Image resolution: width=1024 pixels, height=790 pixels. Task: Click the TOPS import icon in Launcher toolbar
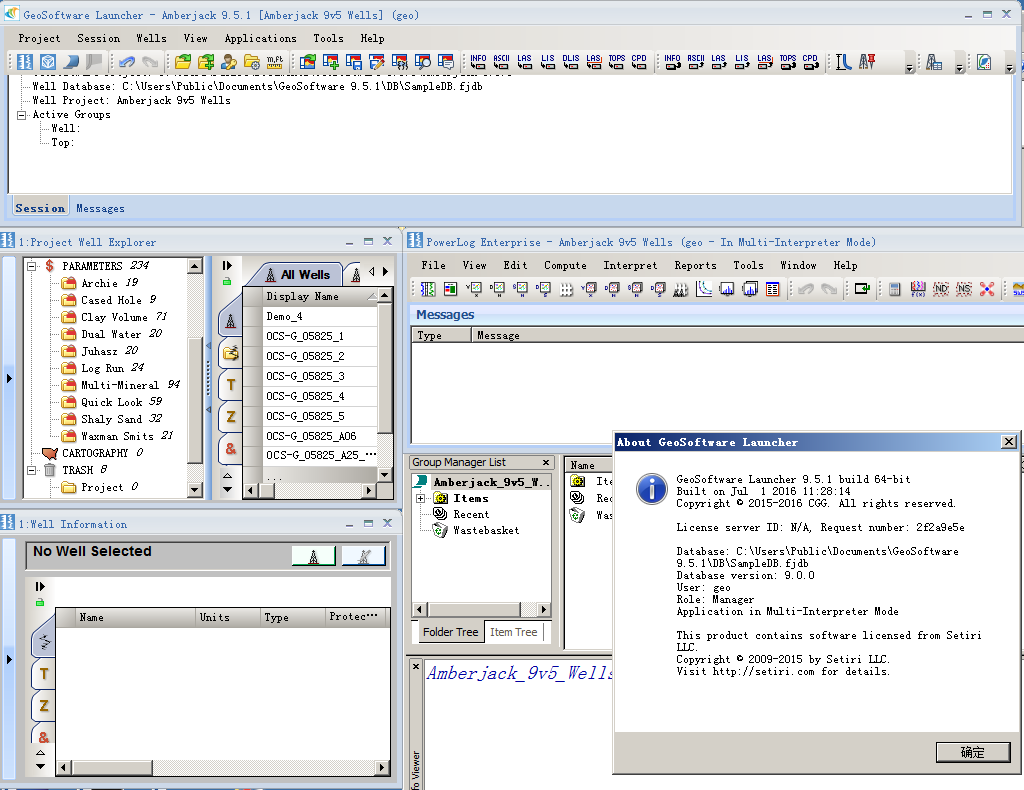click(616, 62)
